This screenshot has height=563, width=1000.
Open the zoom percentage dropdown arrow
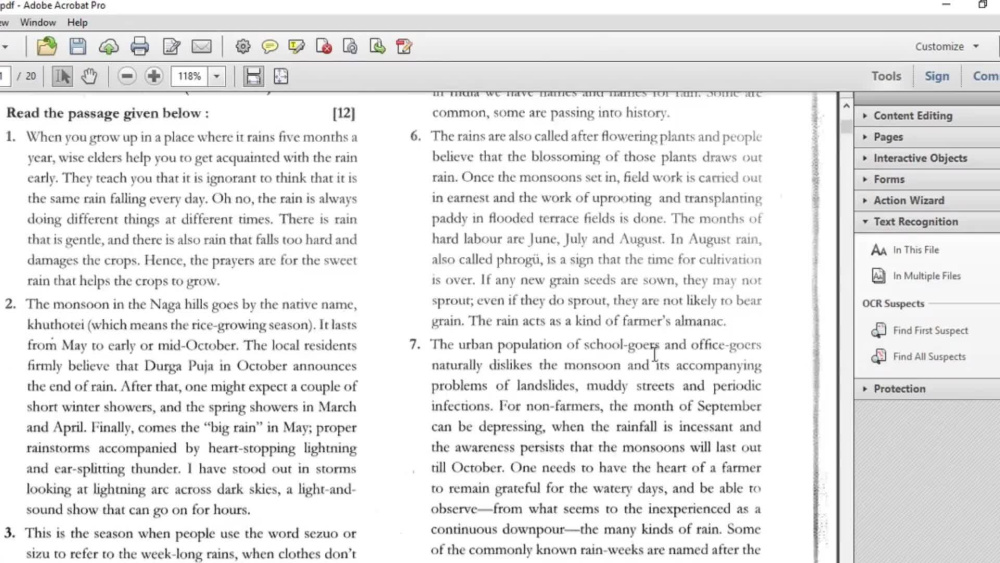point(217,77)
